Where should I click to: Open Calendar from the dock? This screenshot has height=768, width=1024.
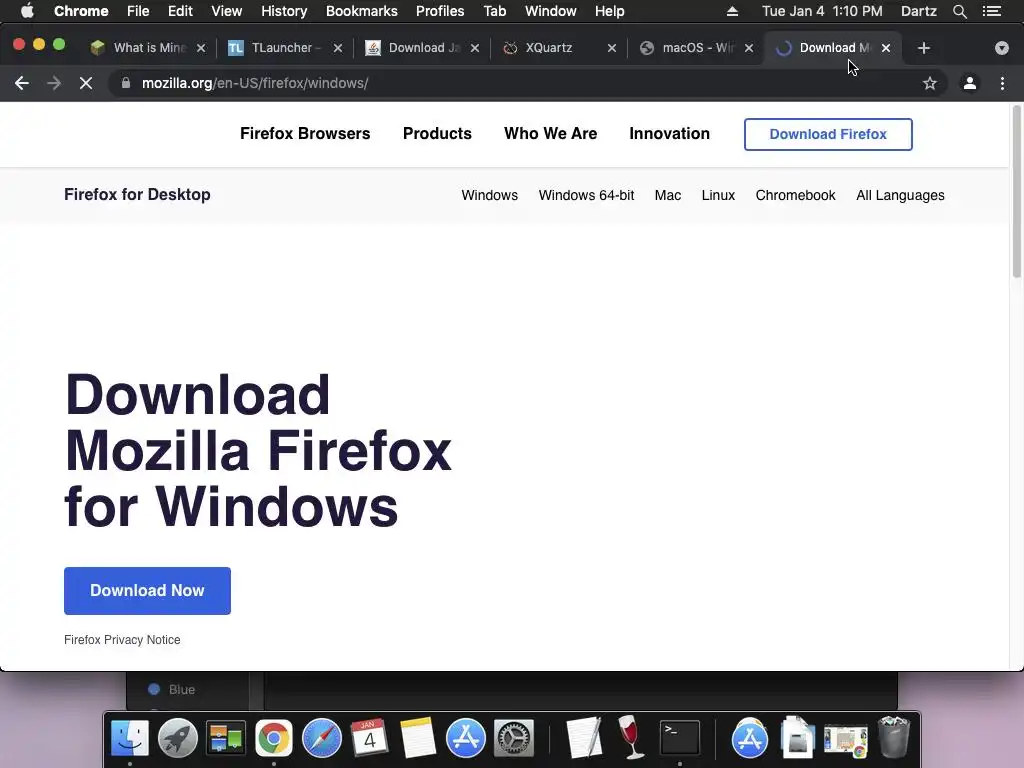[370, 739]
